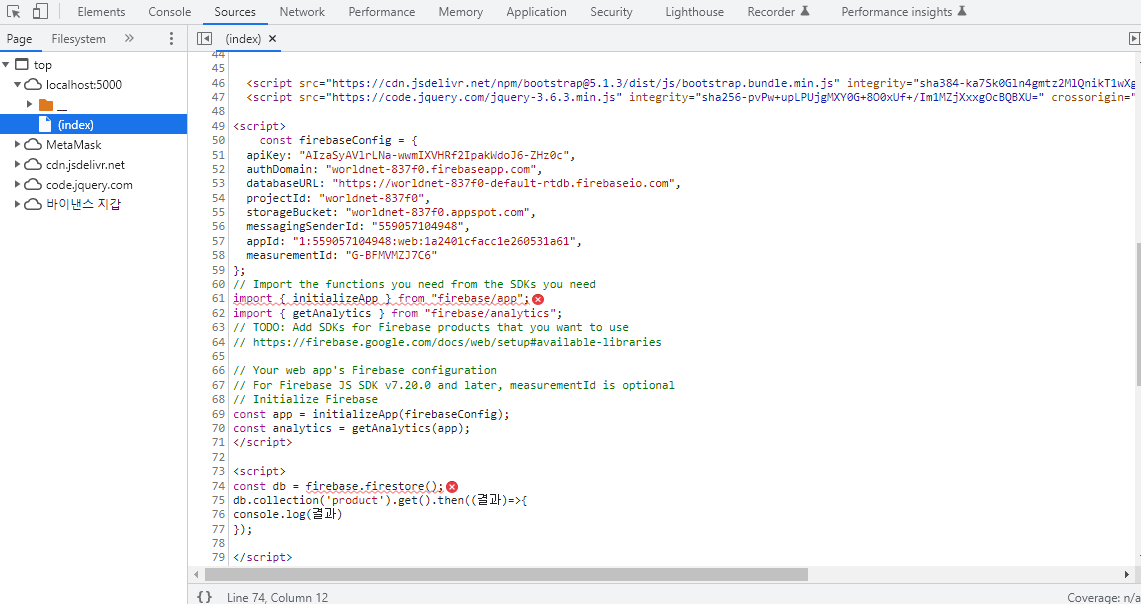Click the localhost:5000 cloud icon
The image size is (1141, 604).
(x=33, y=84)
